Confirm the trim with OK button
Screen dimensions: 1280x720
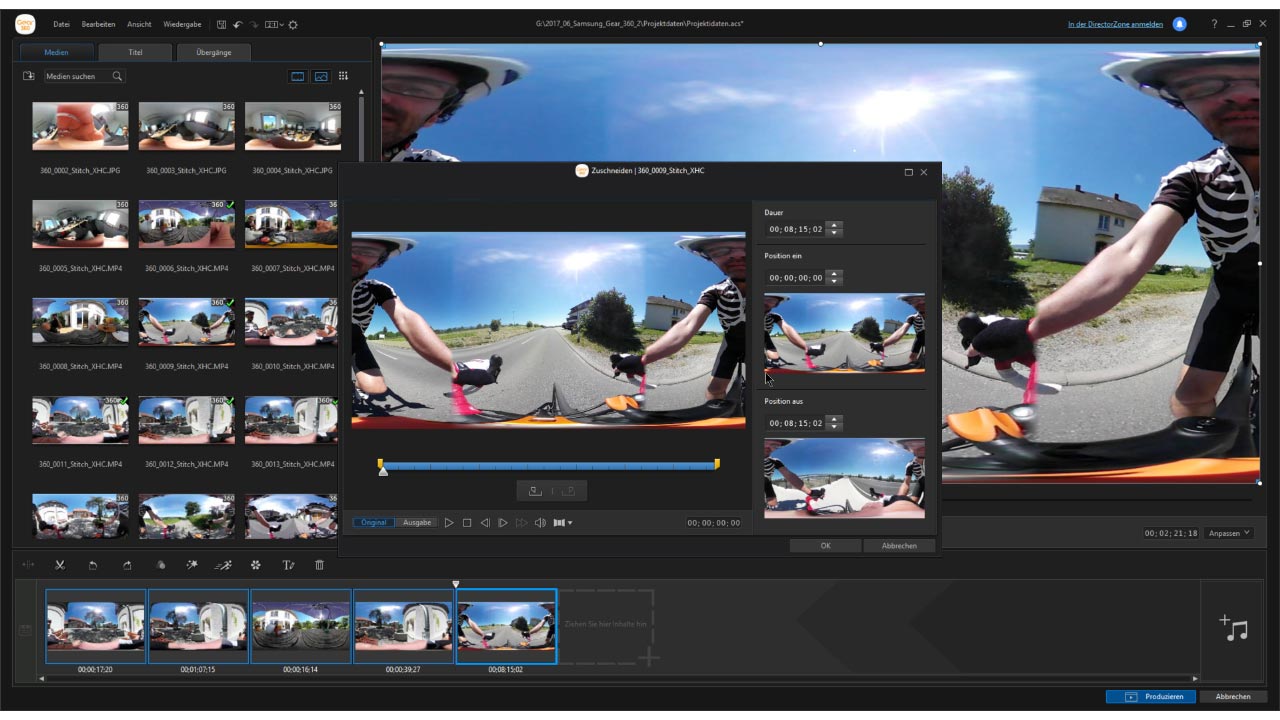tap(825, 546)
